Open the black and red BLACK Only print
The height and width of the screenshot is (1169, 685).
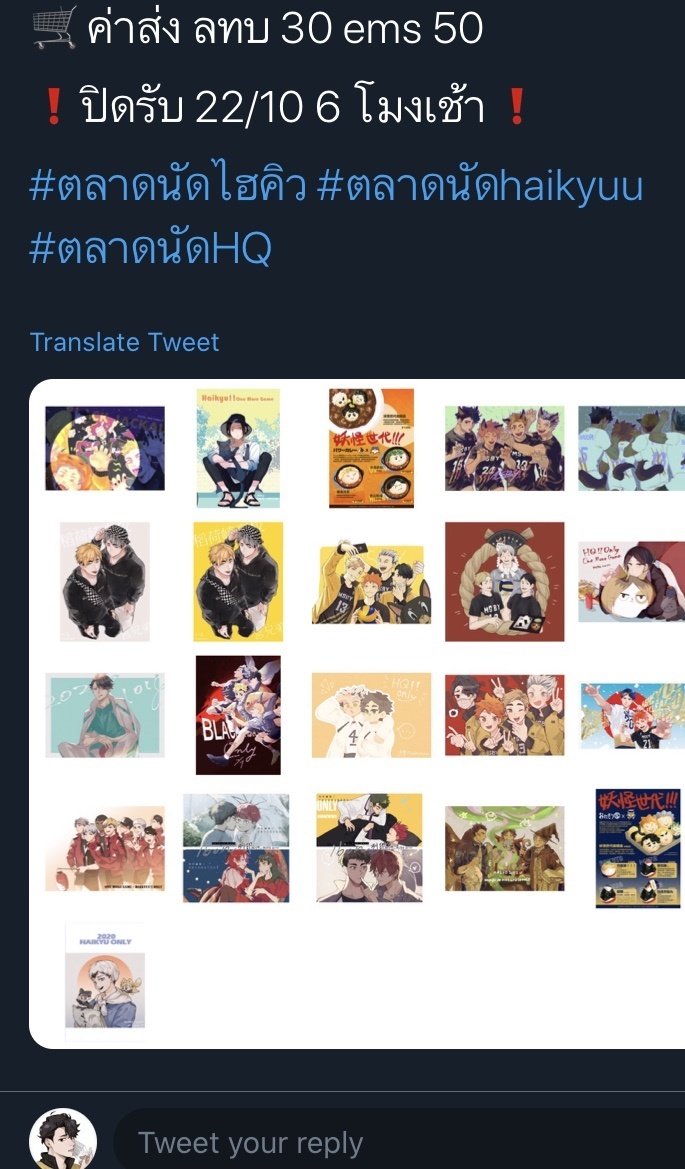239,715
